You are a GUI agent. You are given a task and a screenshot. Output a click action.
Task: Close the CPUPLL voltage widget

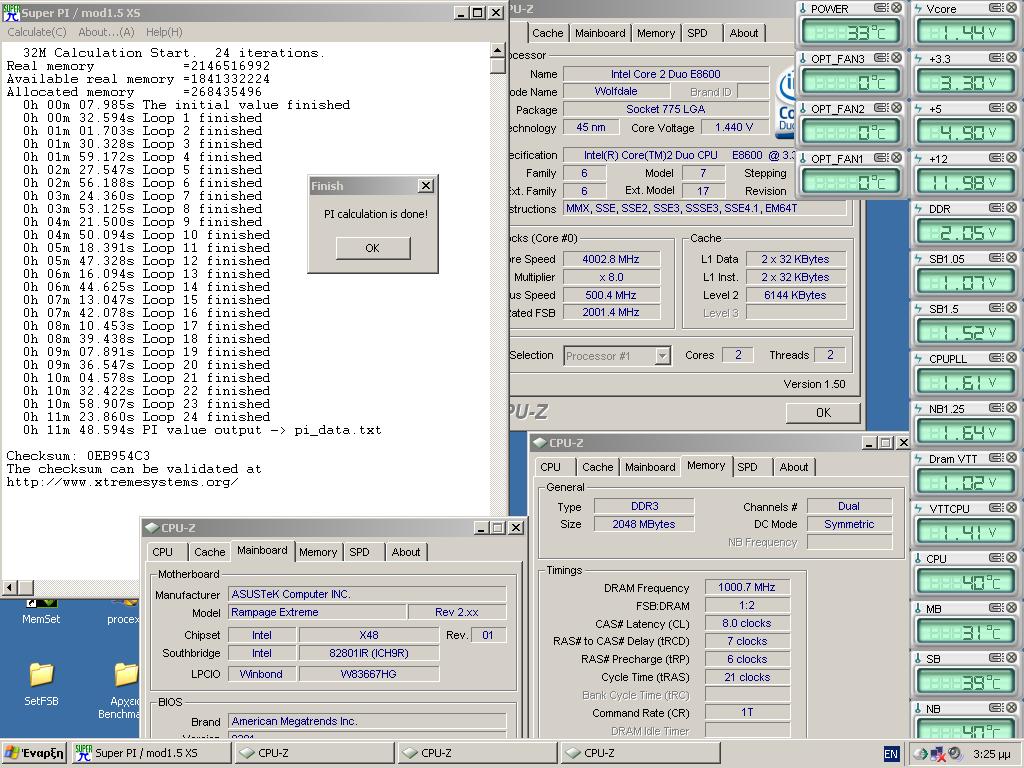click(1012, 357)
